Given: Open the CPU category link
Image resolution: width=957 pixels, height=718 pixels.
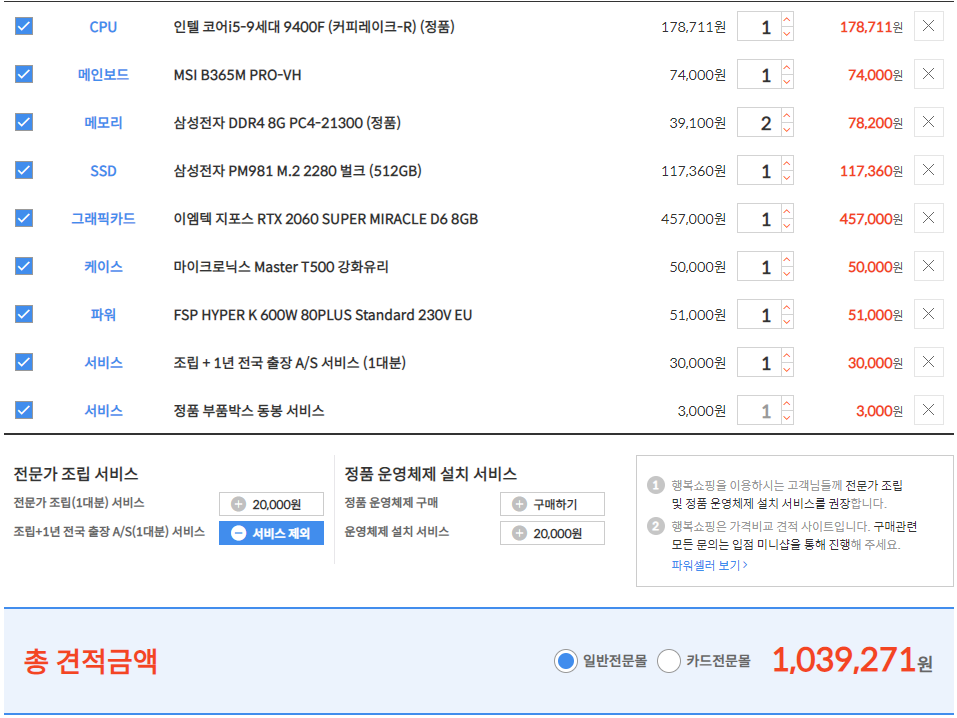Looking at the screenshot, I should 103,27.
